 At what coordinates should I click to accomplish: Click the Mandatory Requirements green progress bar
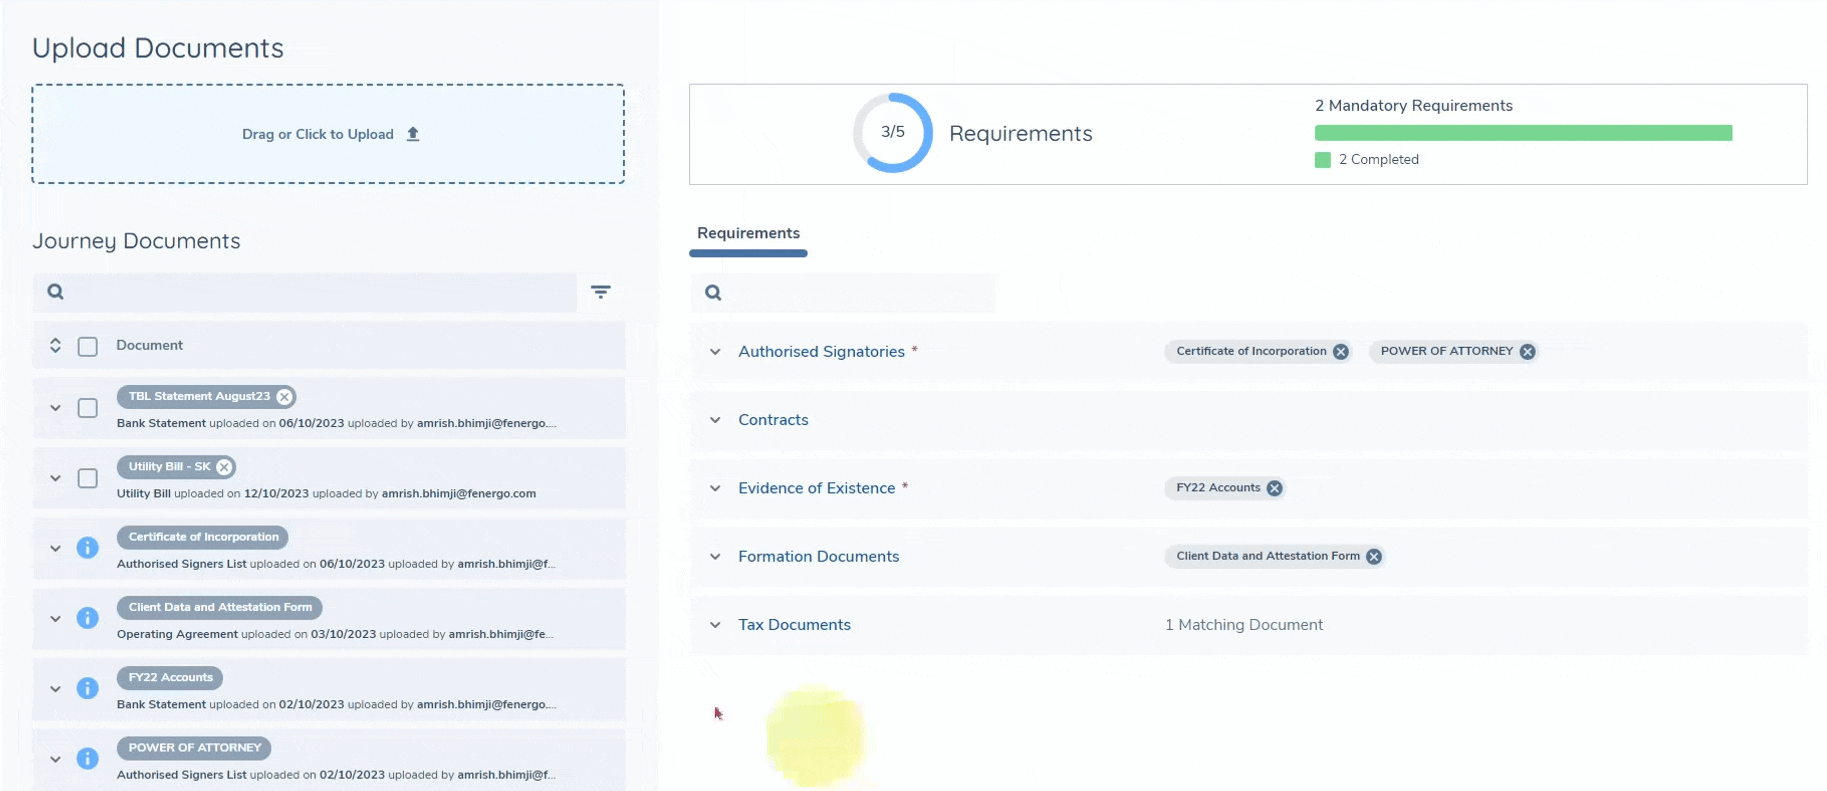1522,133
